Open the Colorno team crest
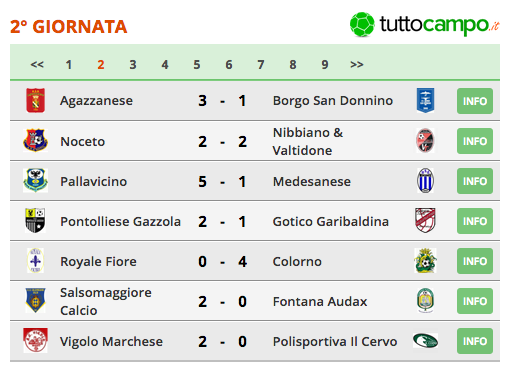The image size is (513, 370). 425,260
